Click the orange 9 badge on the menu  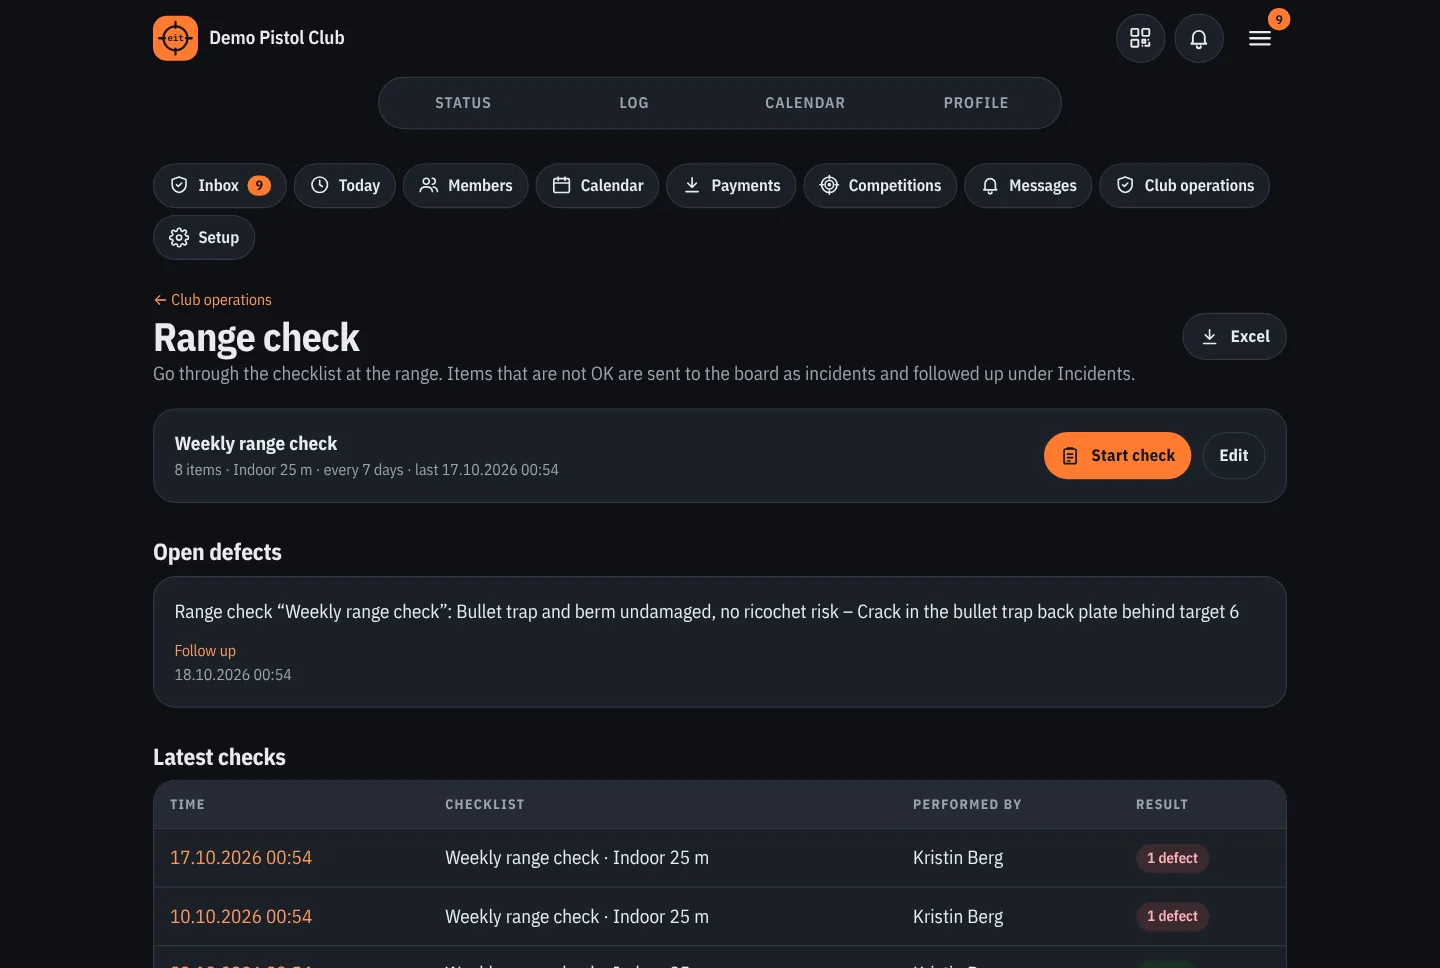(1279, 19)
